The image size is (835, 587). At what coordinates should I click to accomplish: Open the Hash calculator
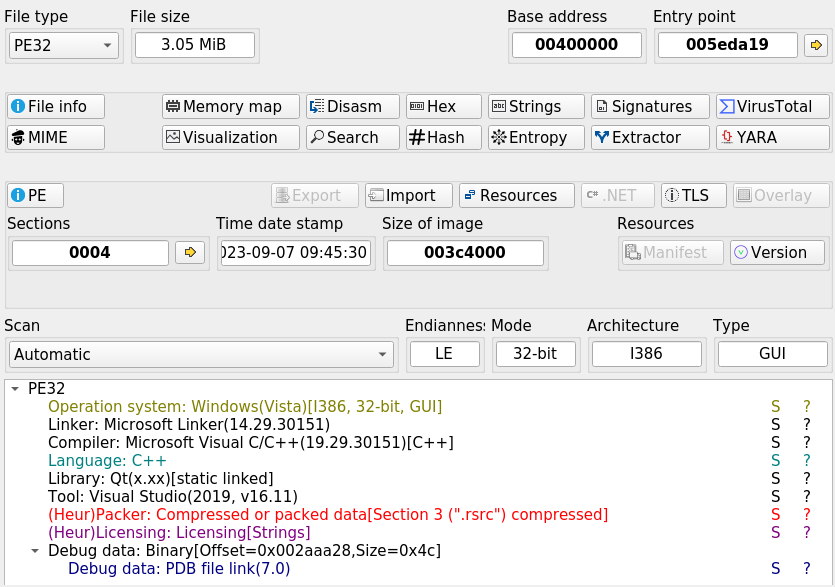pos(444,137)
